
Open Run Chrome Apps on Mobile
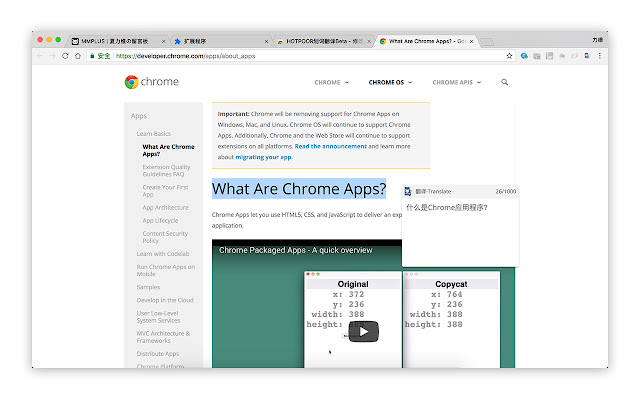coord(166,270)
